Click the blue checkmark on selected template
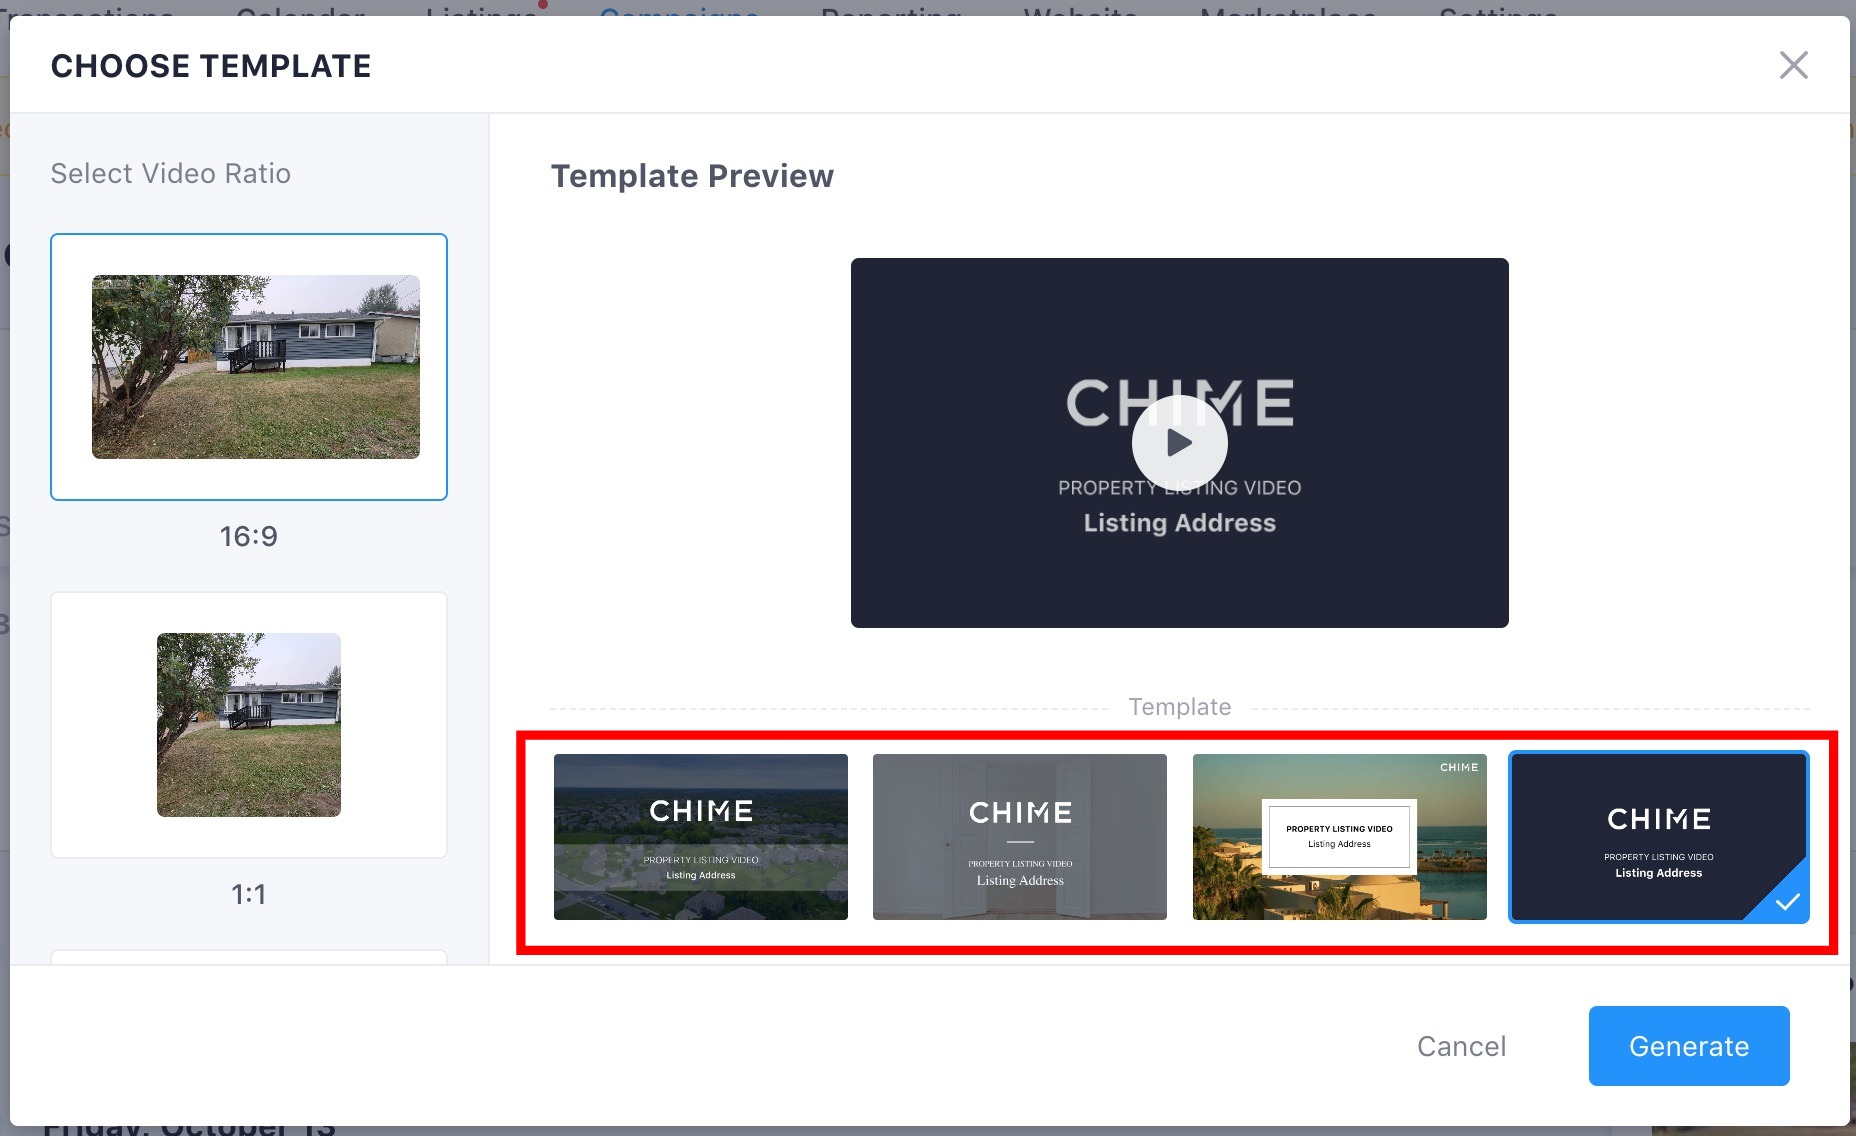The width and height of the screenshot is (1856, 1136). (x=1787, y=901)
